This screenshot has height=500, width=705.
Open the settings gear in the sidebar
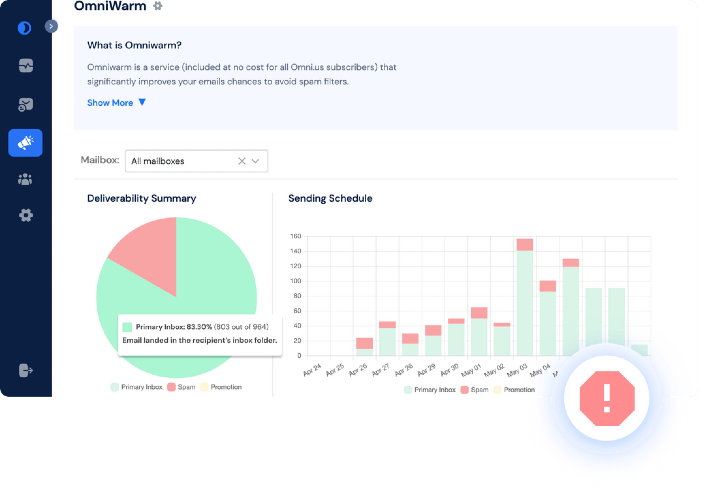click(26, 215)
